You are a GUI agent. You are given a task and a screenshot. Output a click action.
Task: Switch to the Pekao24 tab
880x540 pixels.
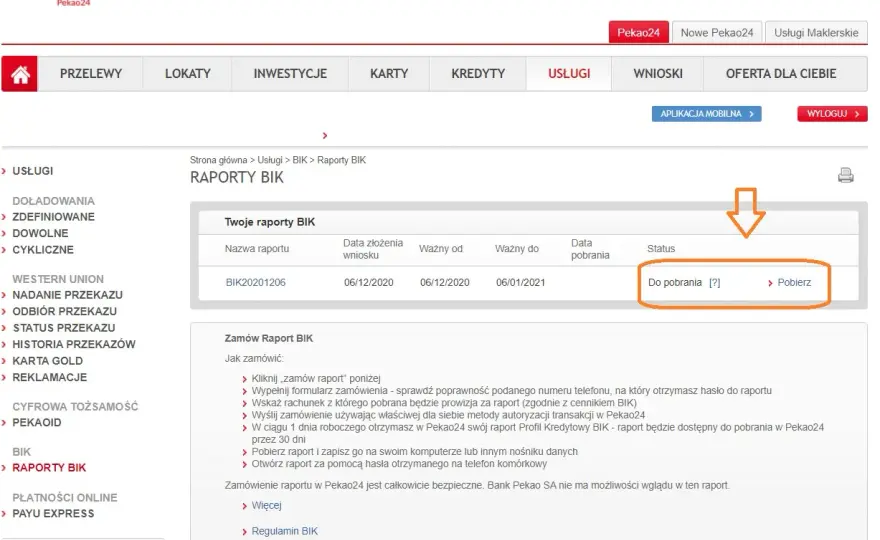point(639,33)
